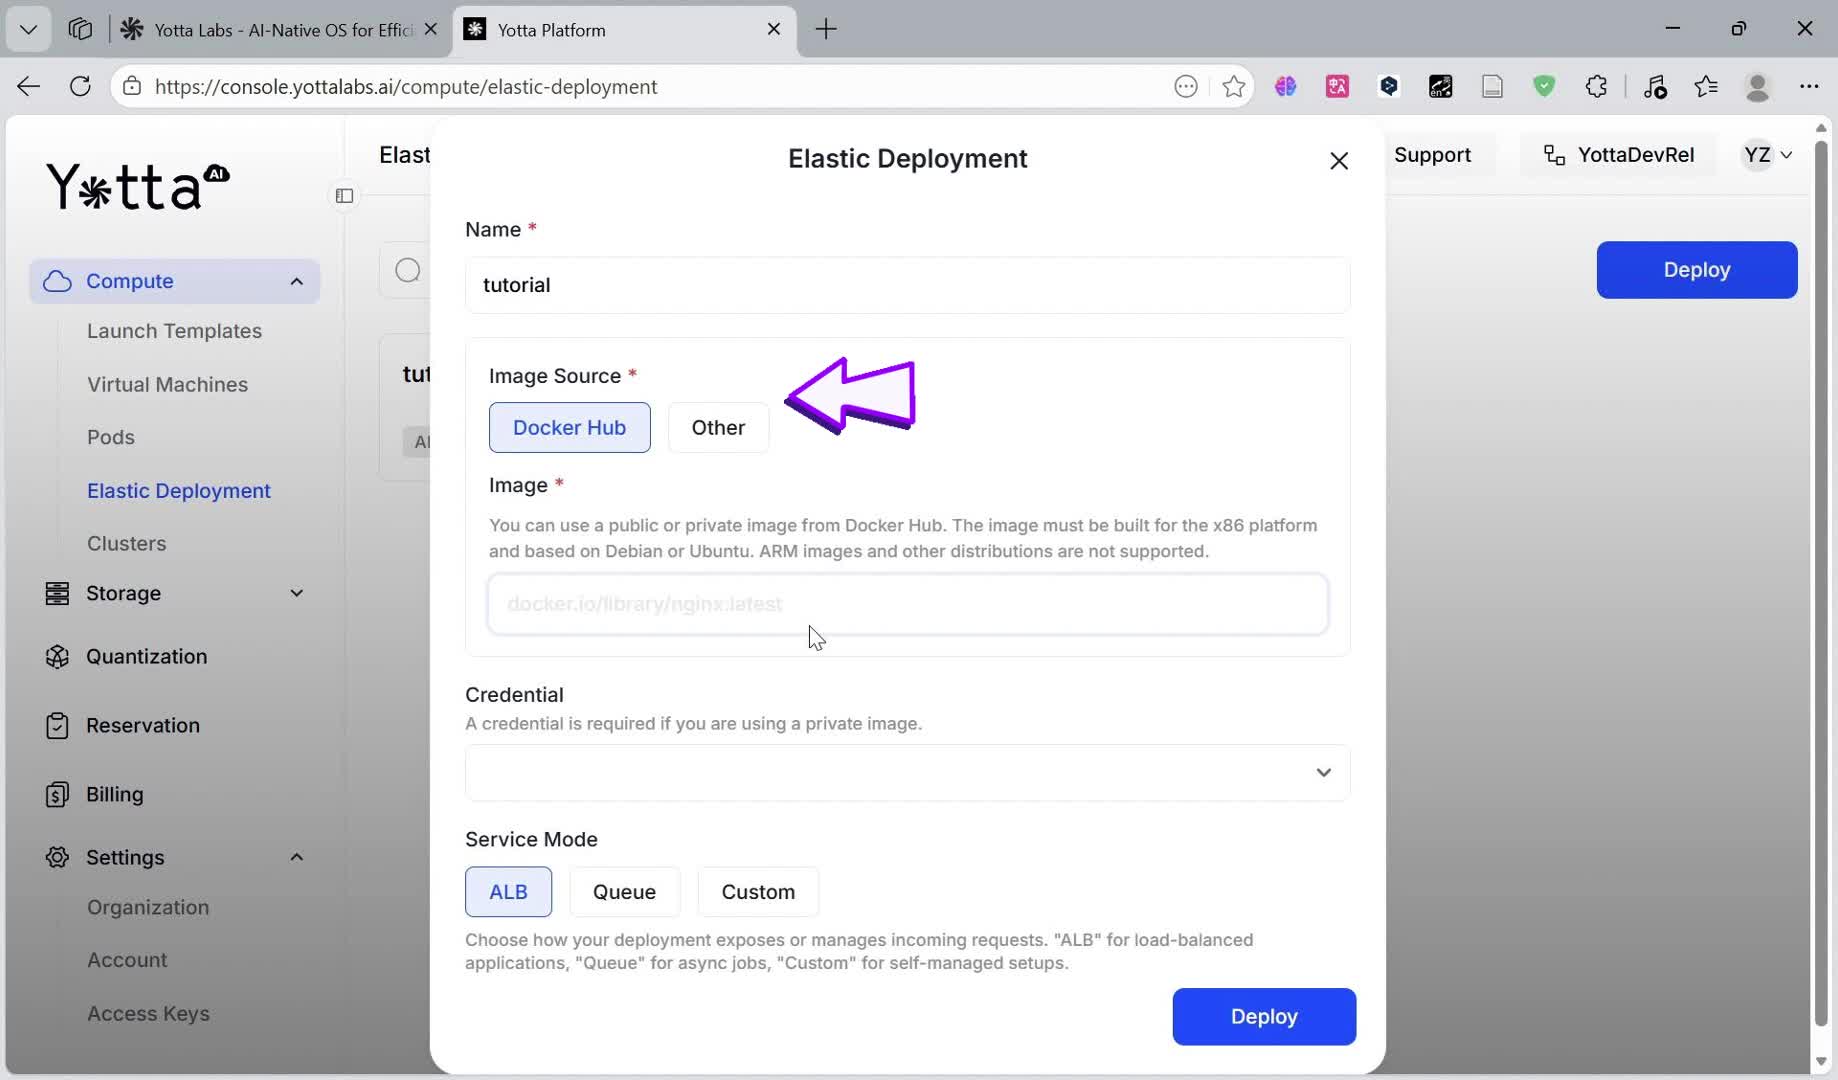Open the browser extensions puzzle icon
The width and height of the screenshot is (1838, 1080).
[1596, 87]
